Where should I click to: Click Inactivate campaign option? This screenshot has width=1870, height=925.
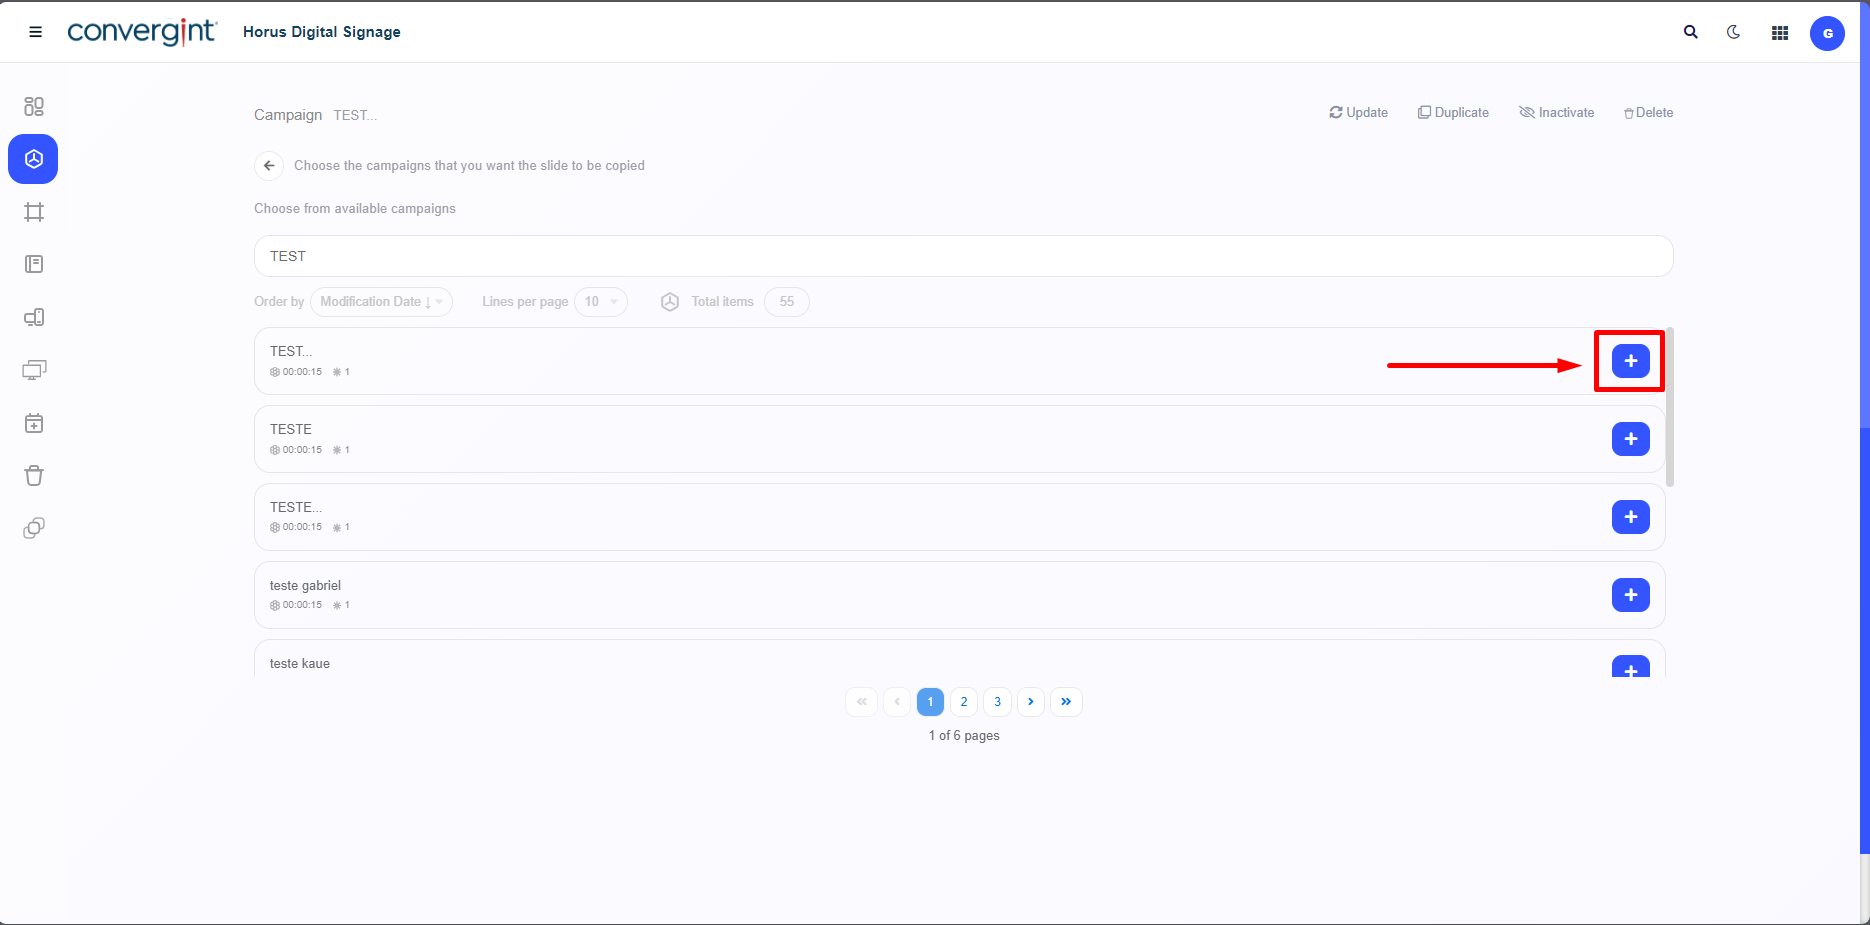click(x=1556, y=113)
